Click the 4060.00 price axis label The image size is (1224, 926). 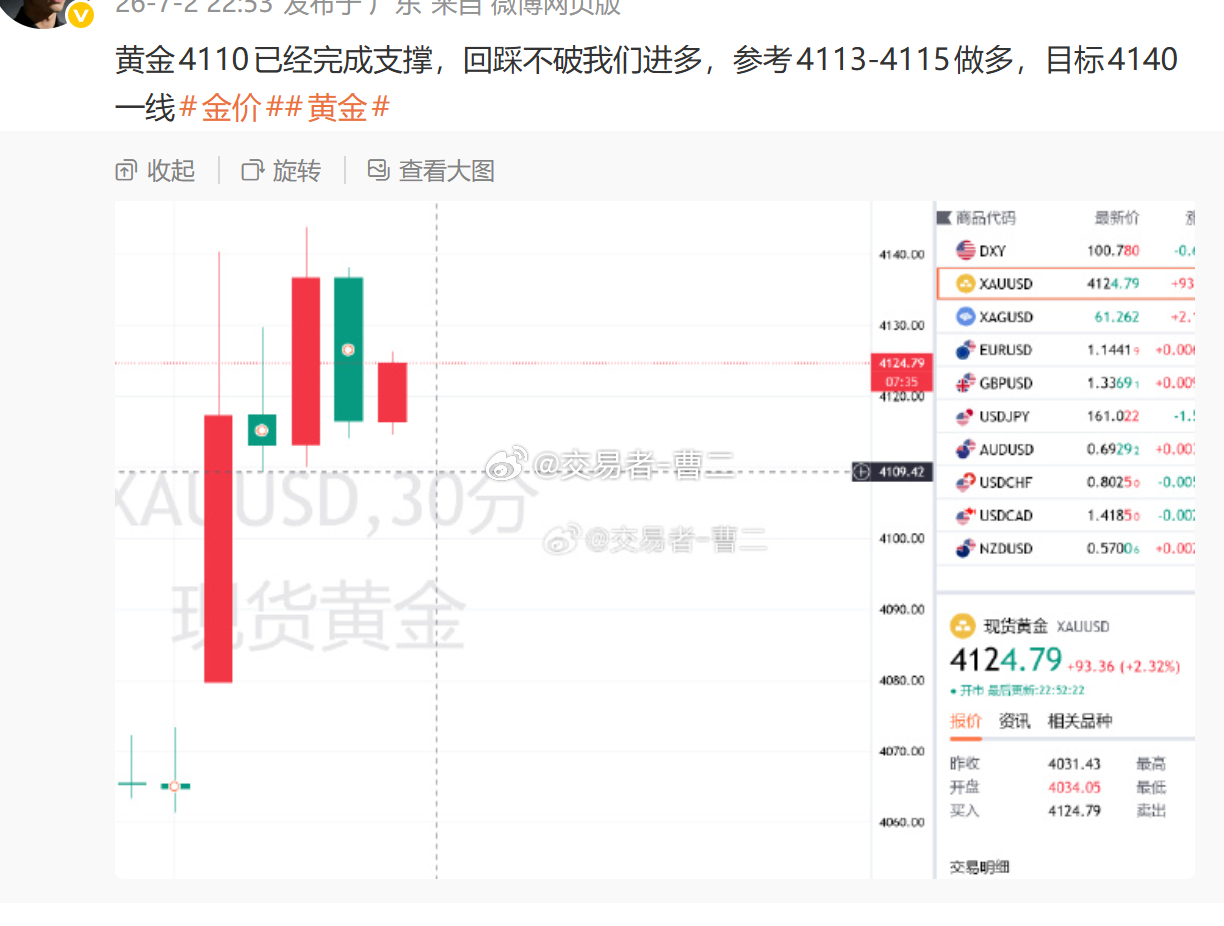(x=901, y=823)
